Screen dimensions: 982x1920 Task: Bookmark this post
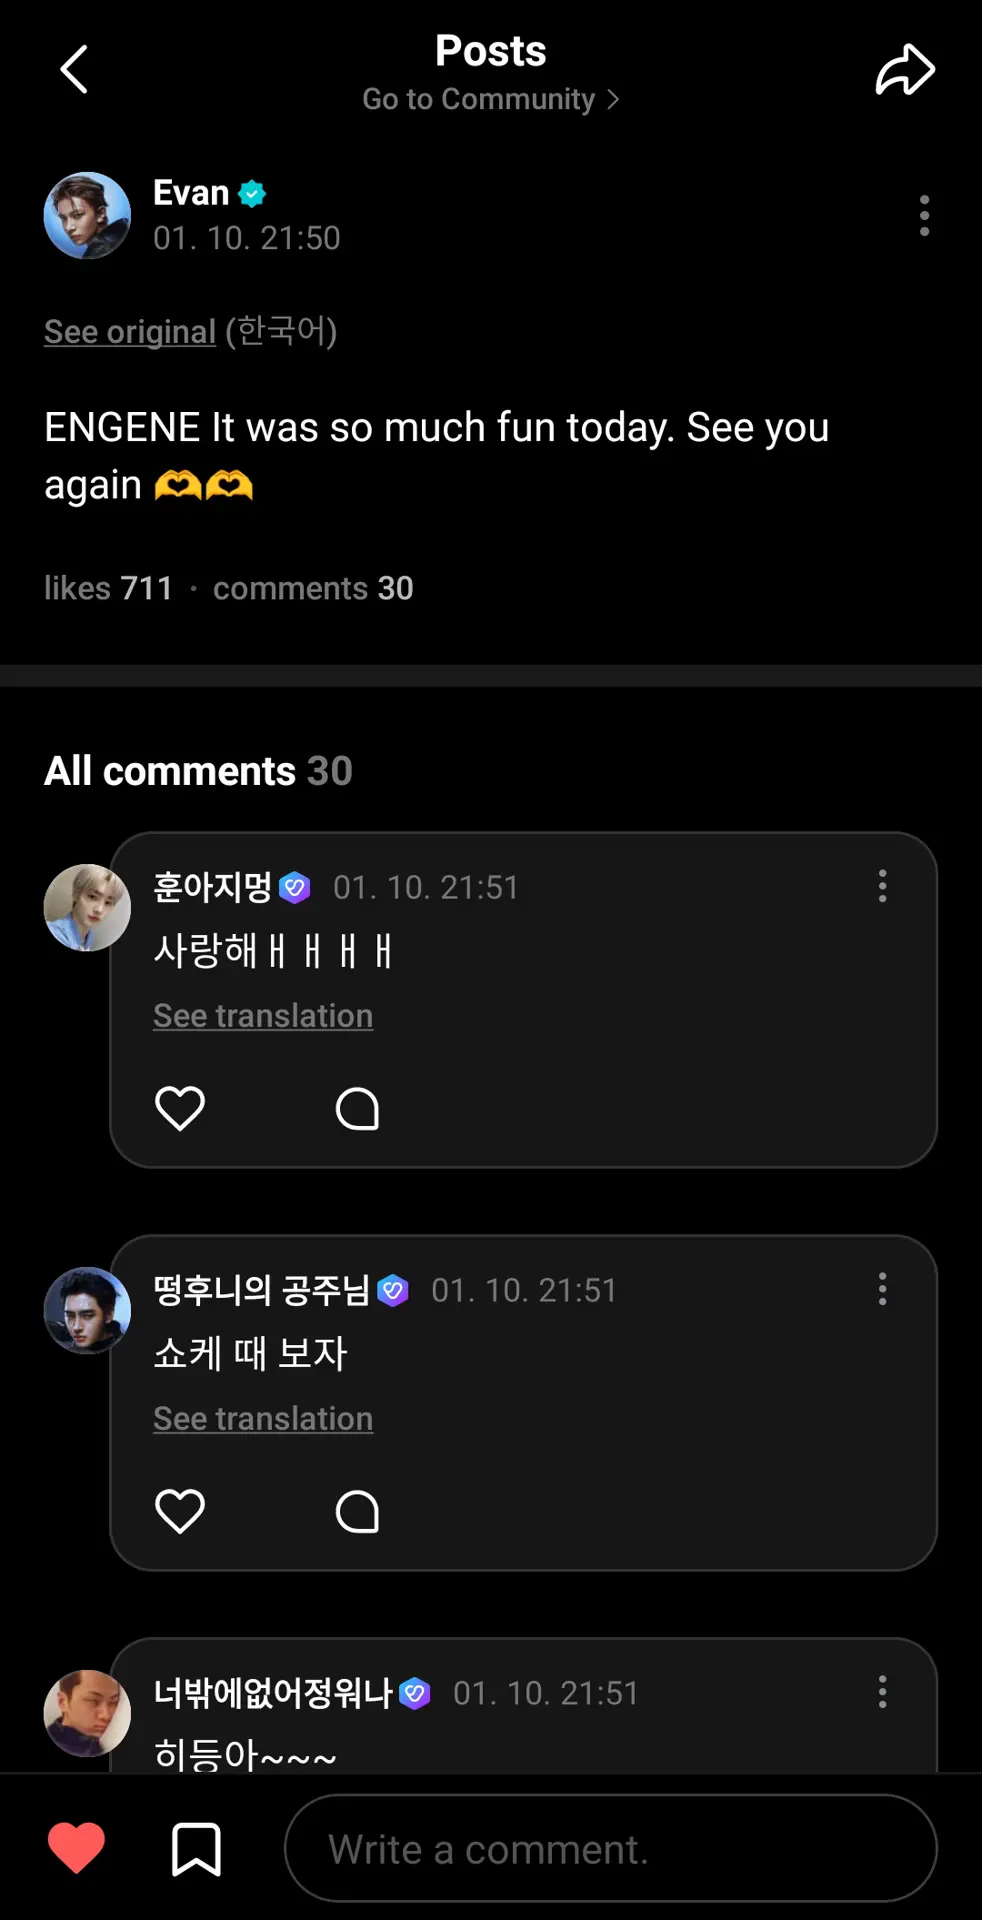pos(196,1848)
